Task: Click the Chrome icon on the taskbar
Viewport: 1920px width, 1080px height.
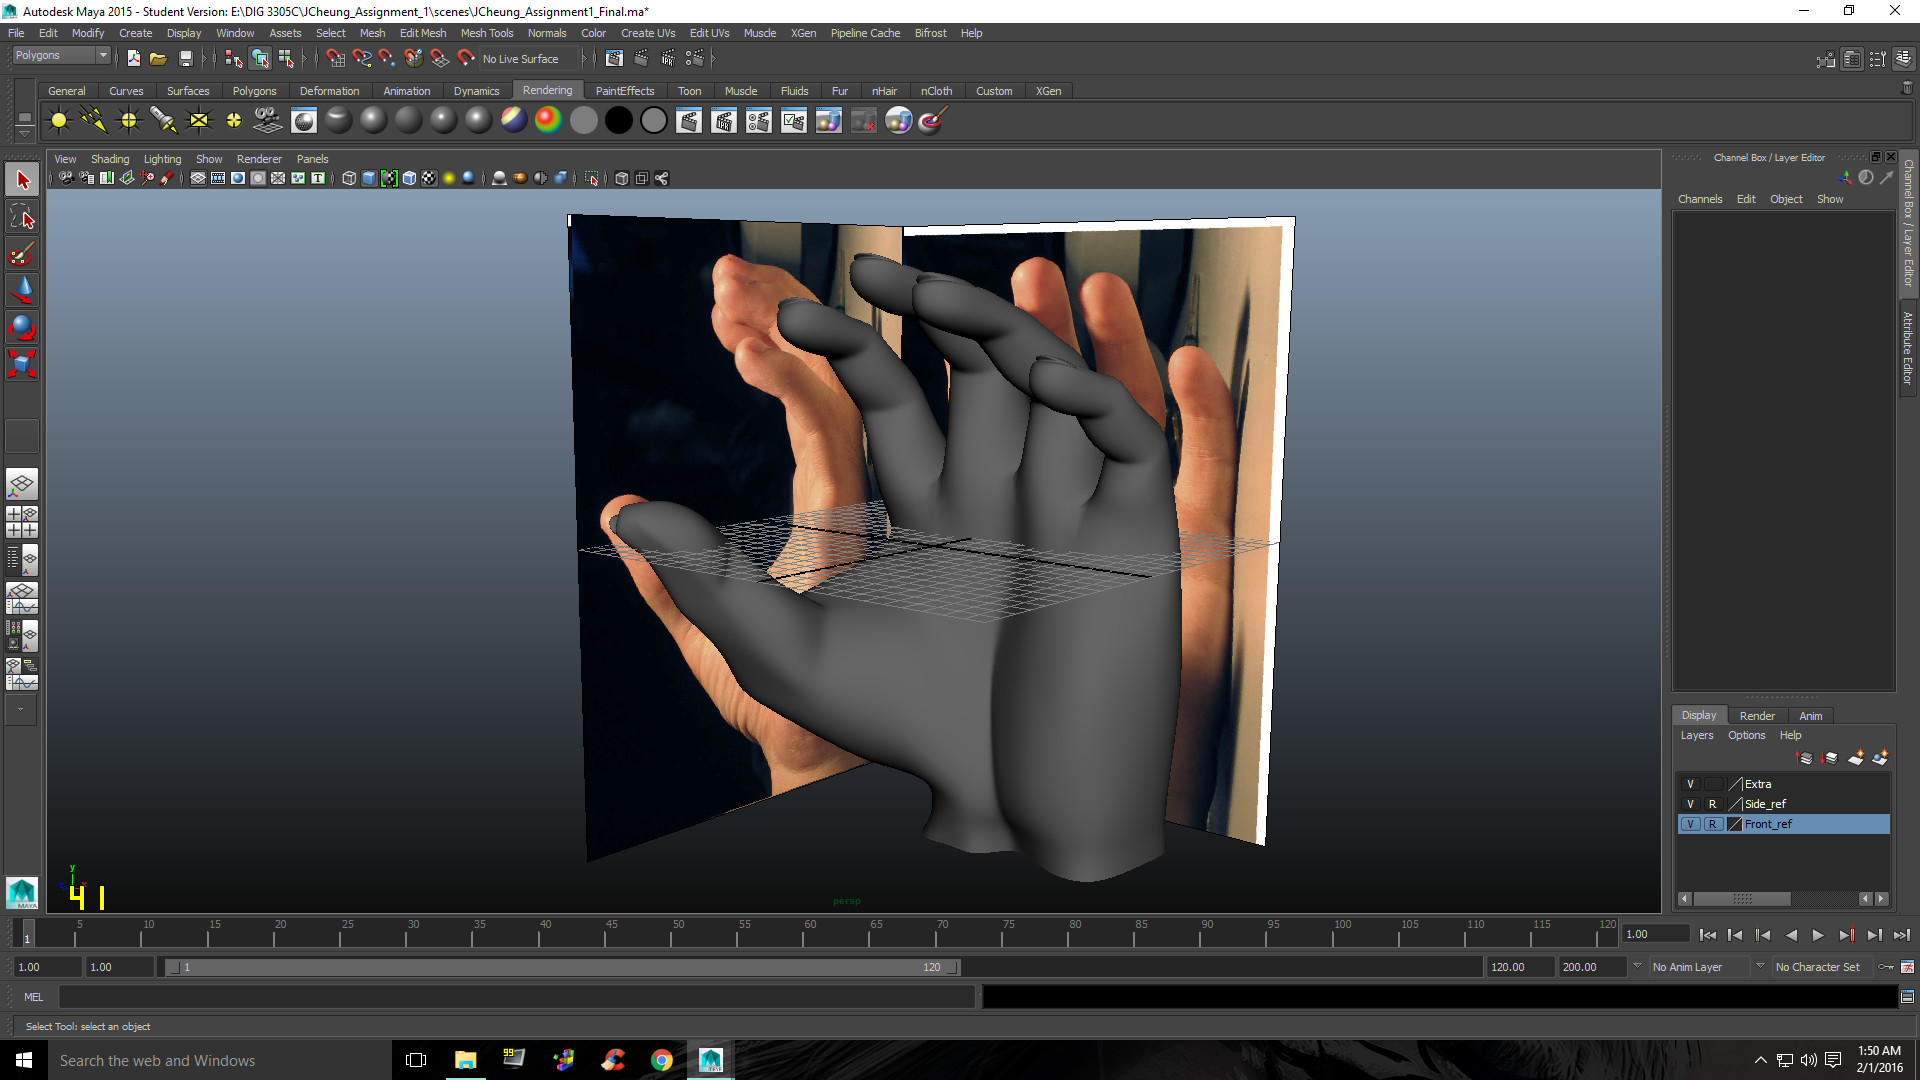Action: (x=661, y=1060)
